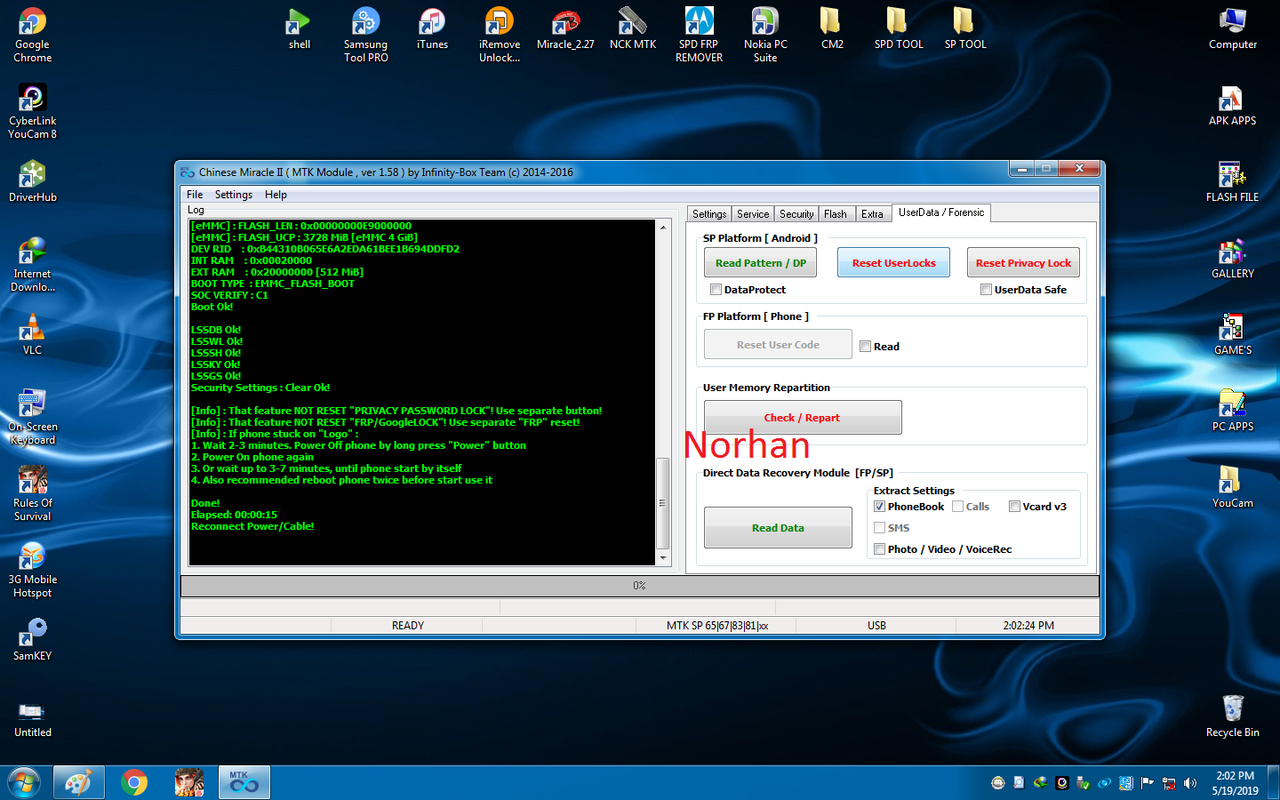Click the network status tray icon
Screen dimensions: 1280x800
(1169, 783)
